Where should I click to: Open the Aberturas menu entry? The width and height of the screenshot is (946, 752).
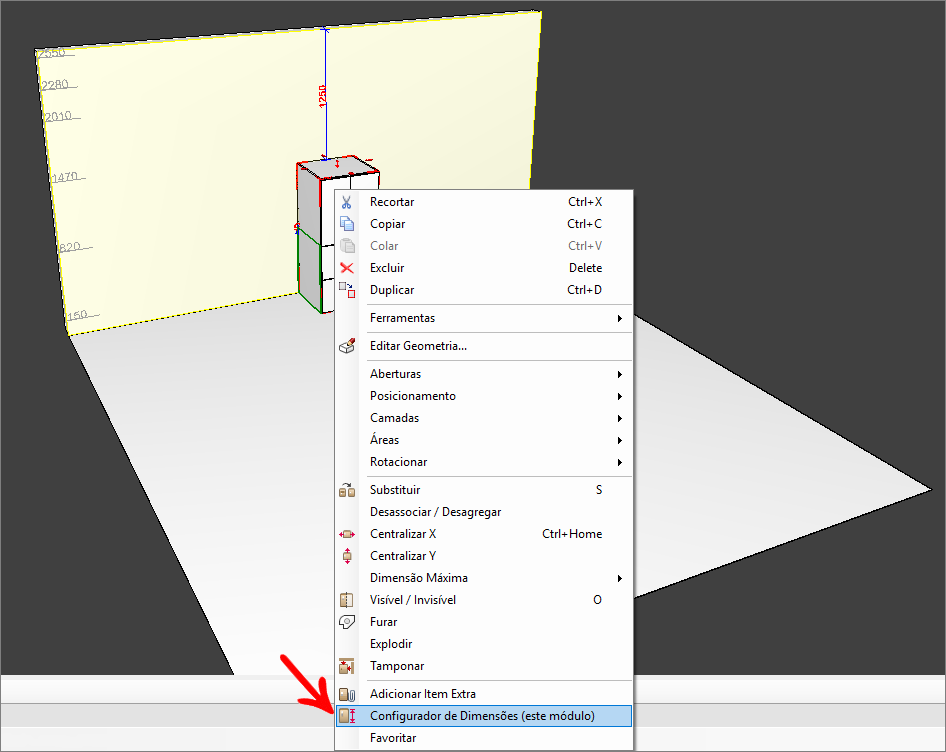tap(484, 374)
